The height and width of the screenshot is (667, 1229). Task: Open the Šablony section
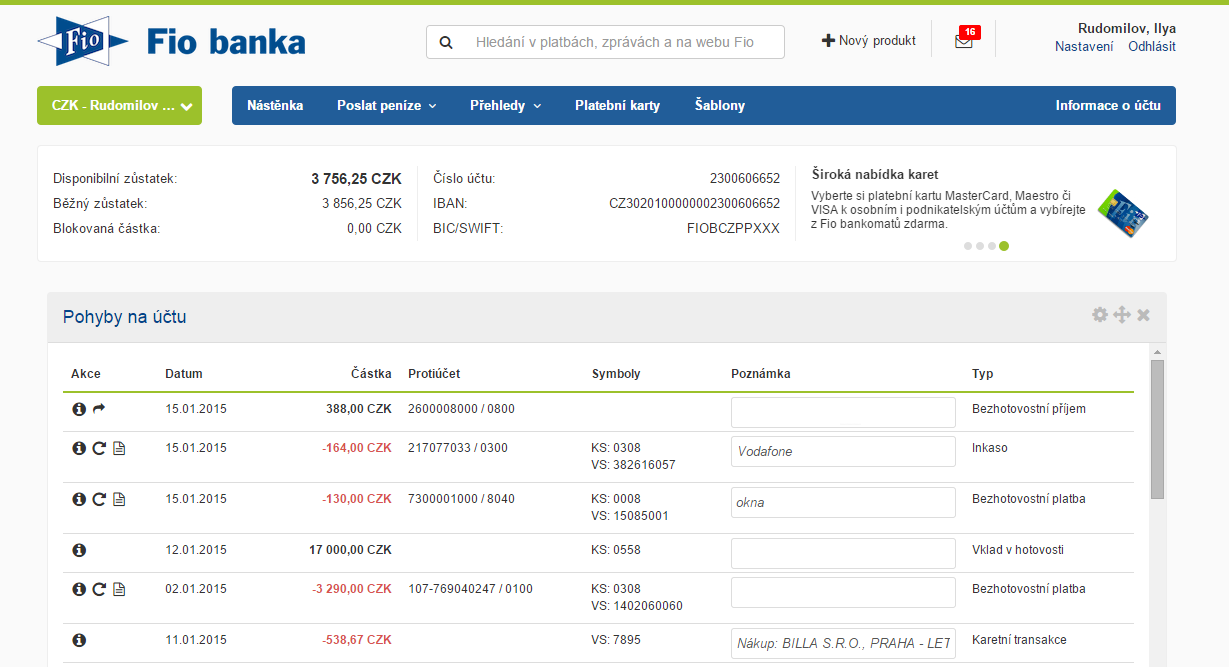pyautogui.click(x=720, y=105)
